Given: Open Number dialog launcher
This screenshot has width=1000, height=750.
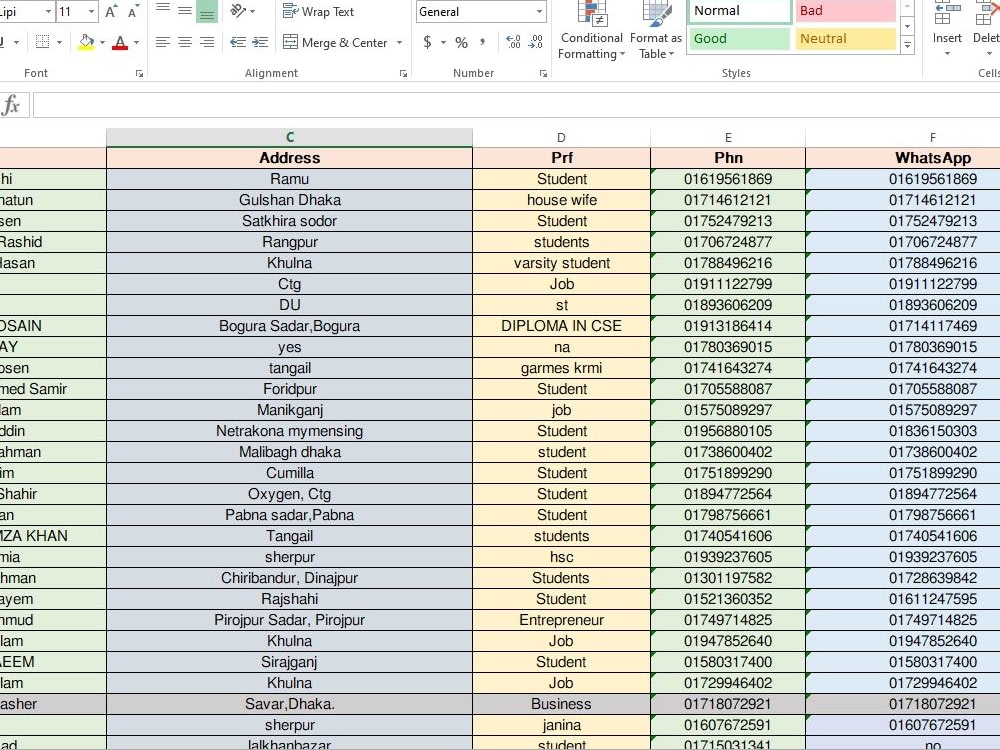Looking at the screenshot, I should [543, 74].
